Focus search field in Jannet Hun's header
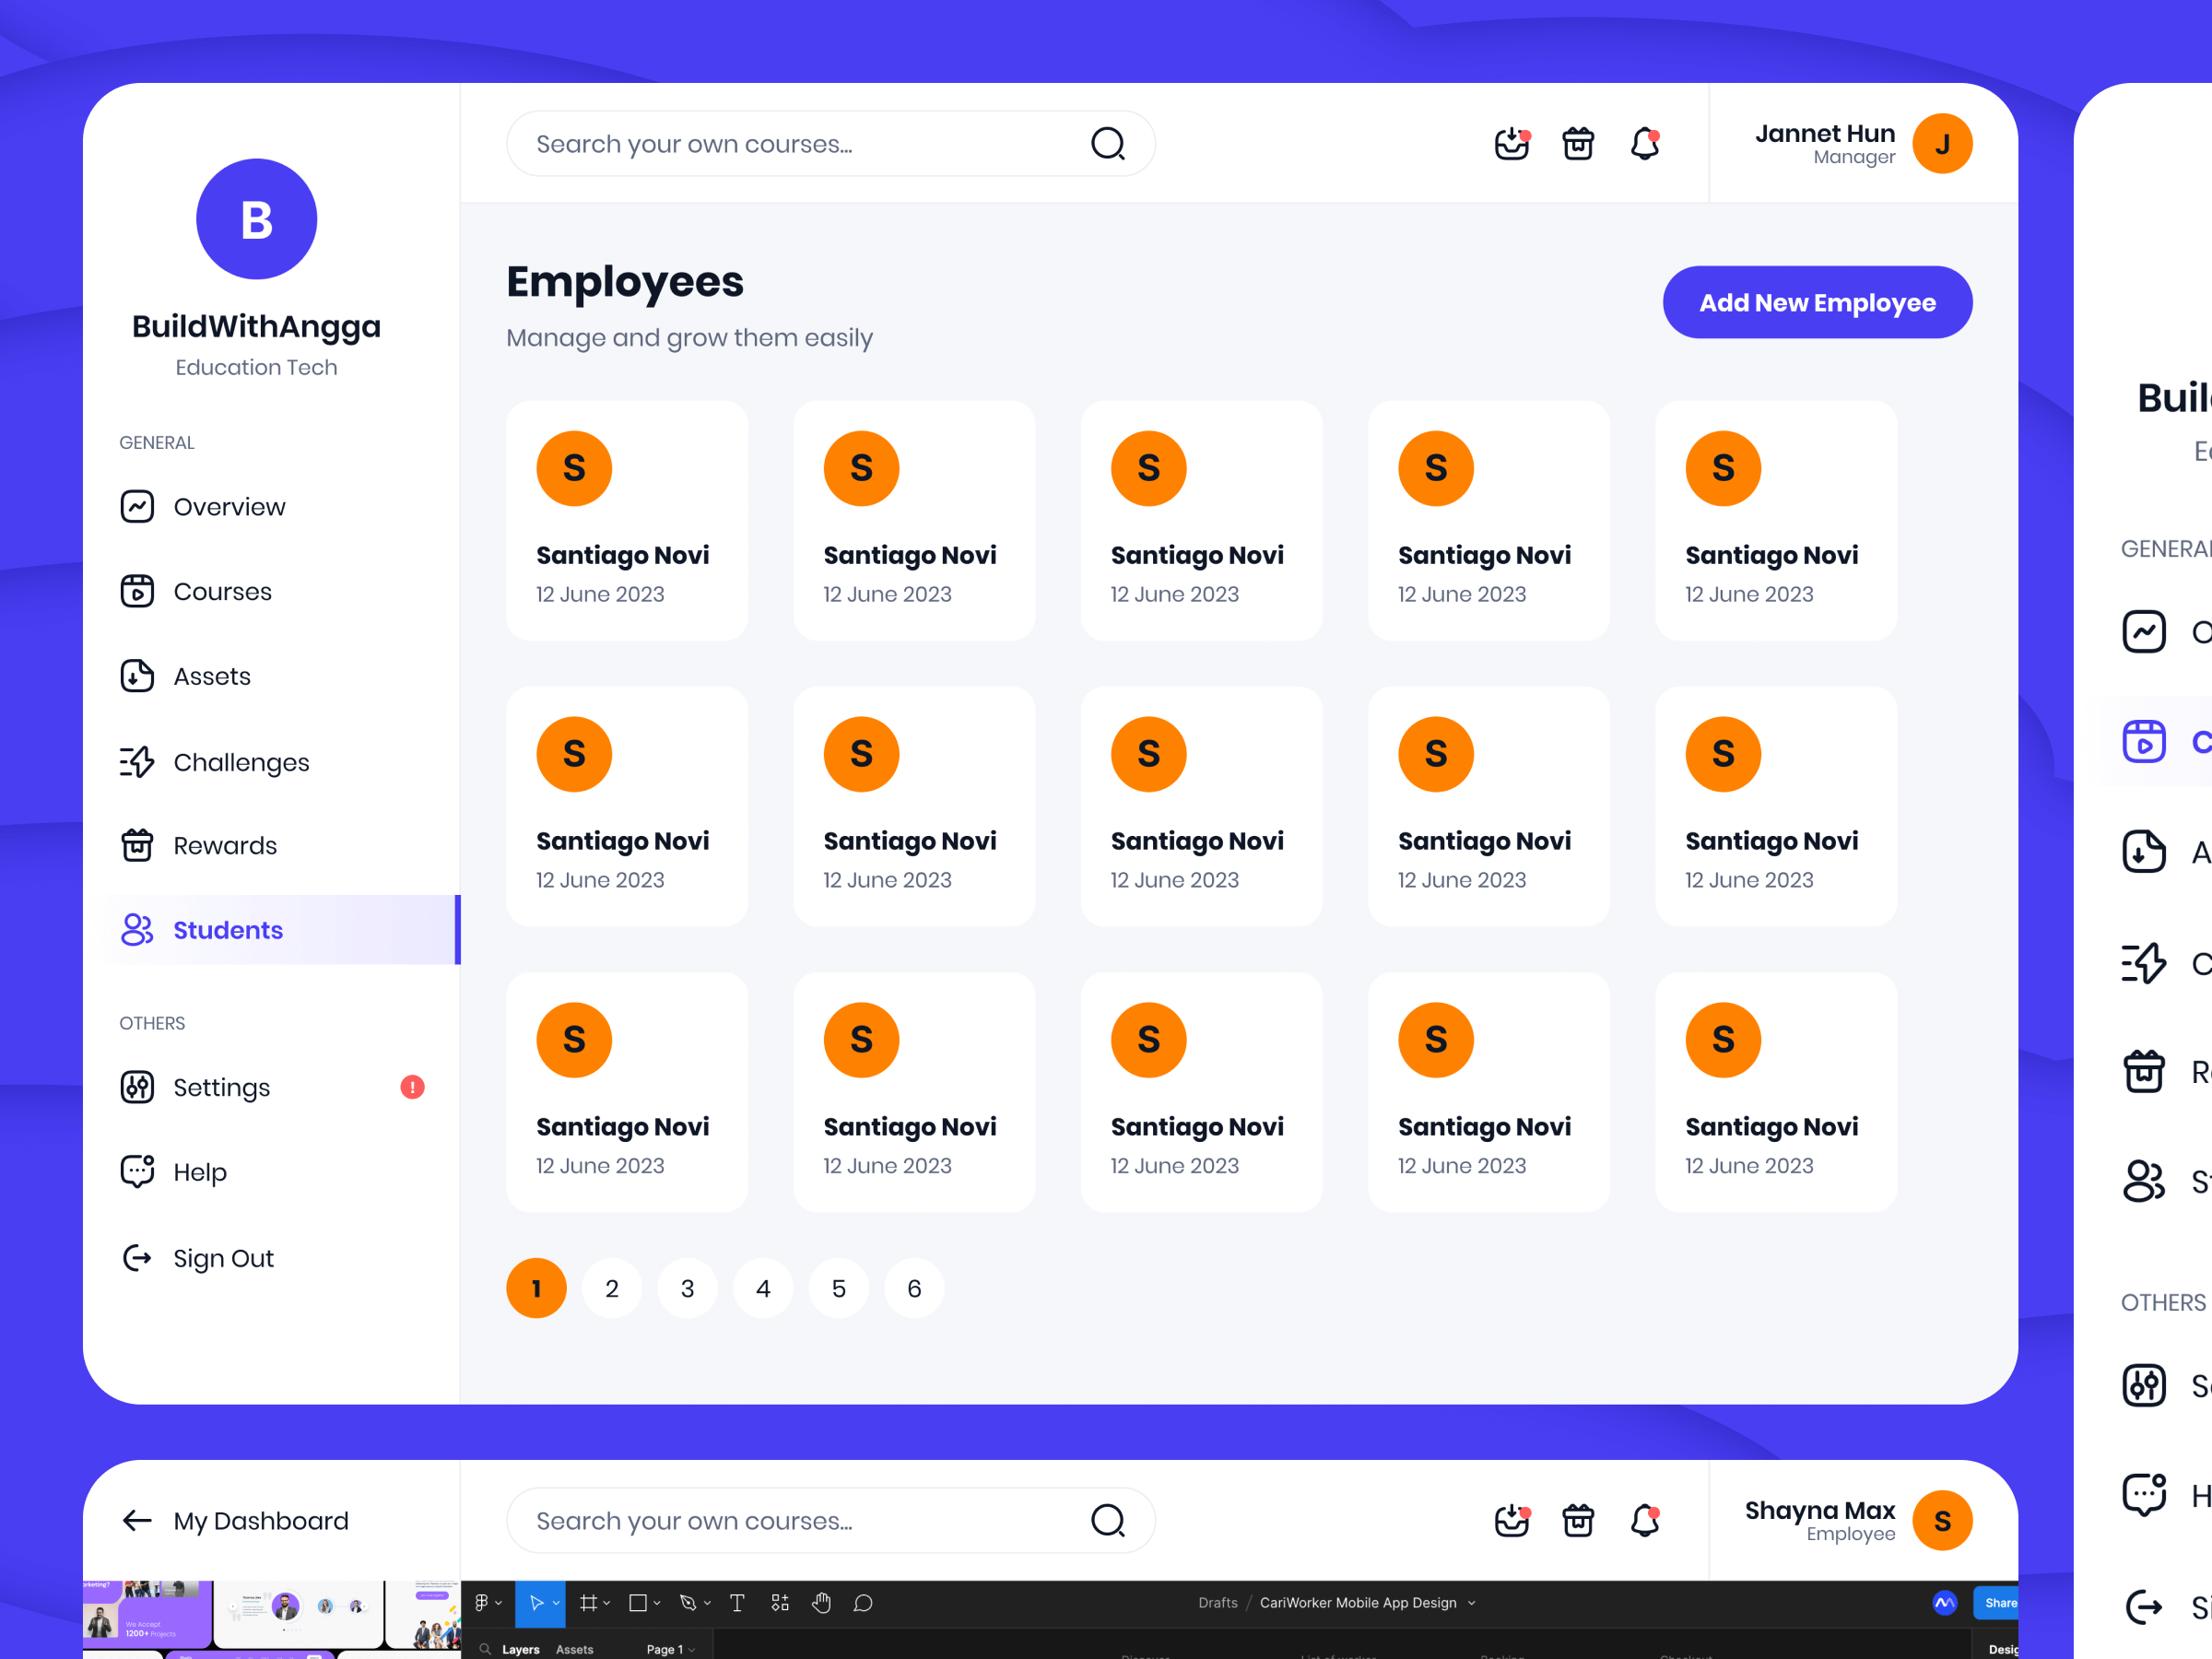This screenshot has height=1659, width=2212. pos(831,144)
